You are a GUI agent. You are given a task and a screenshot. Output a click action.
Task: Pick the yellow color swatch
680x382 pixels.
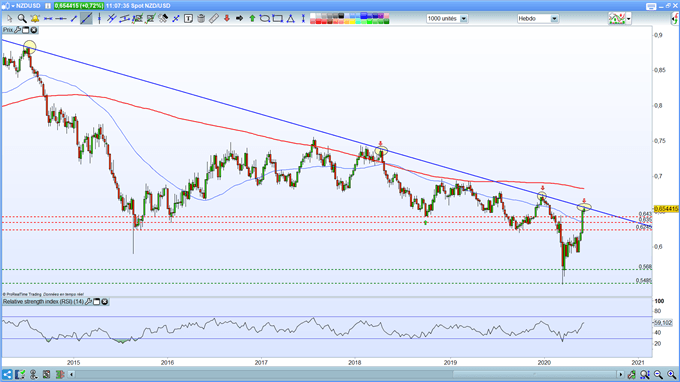pos(353,21)
